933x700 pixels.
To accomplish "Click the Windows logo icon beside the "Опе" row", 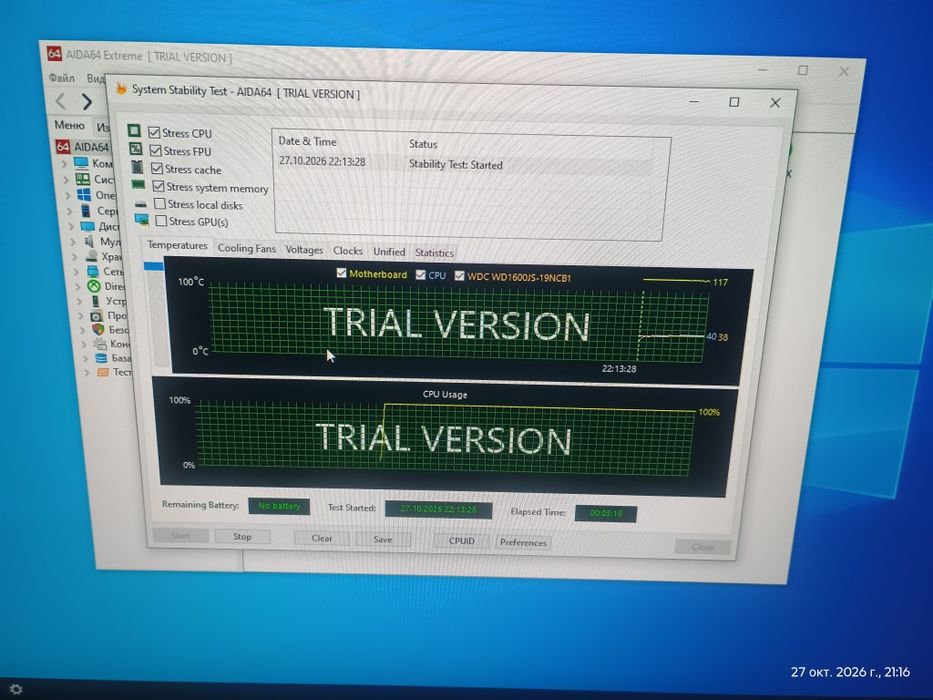I will pyautogui.click(x=84, y=195).
